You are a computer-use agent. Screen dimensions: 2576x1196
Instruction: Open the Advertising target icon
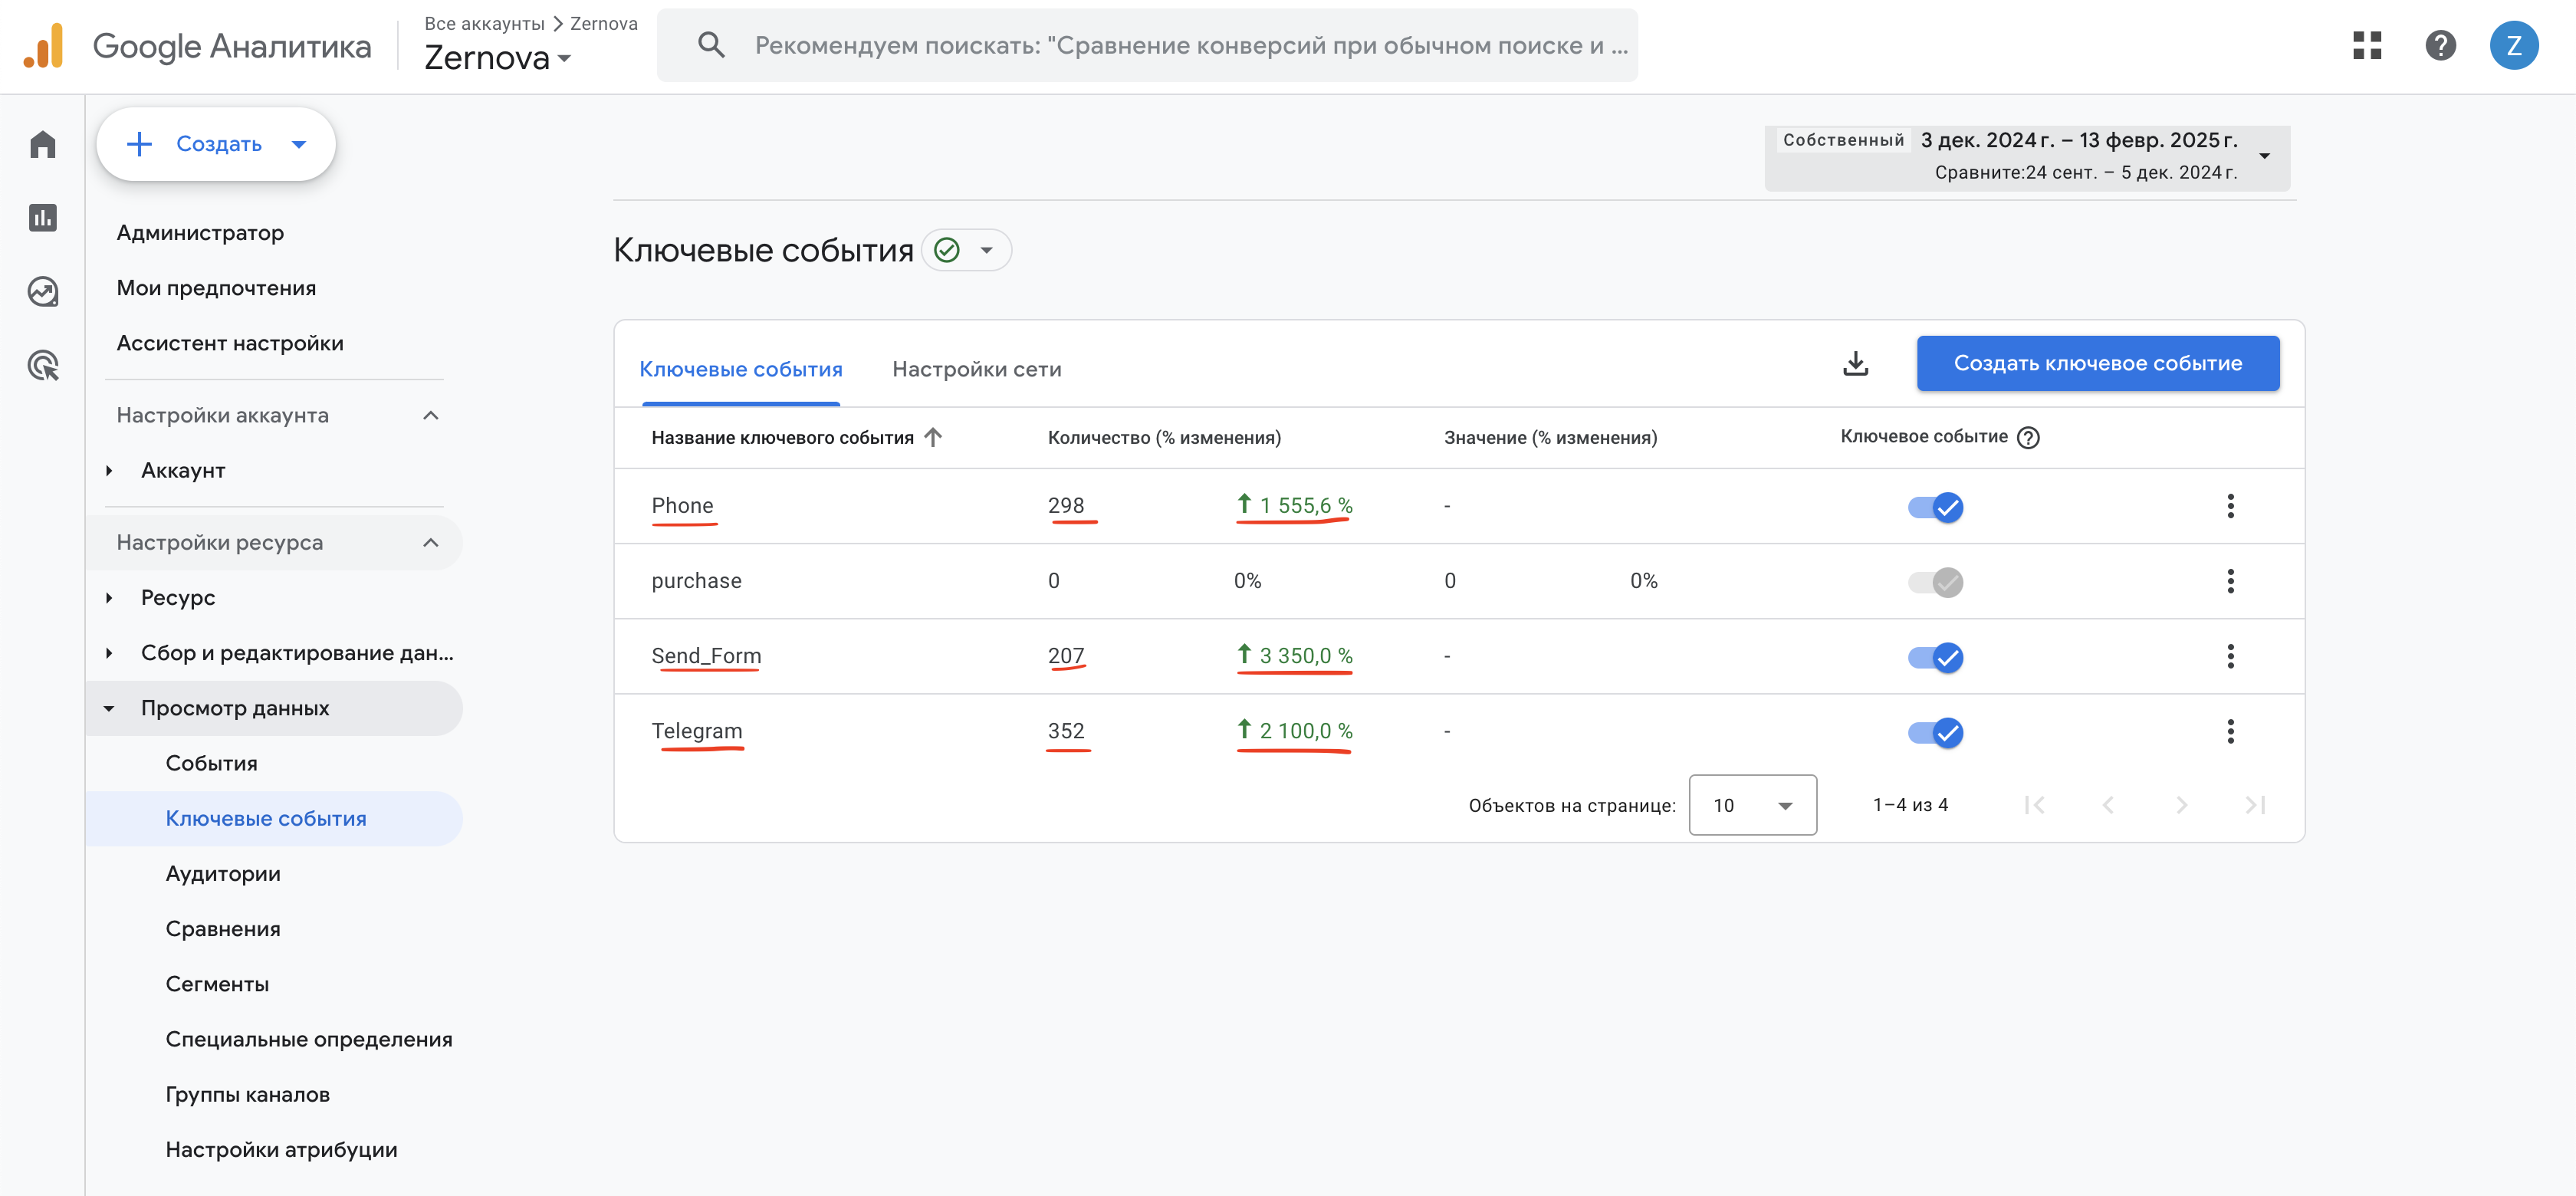pyautogui.click(x=43, y=365)
